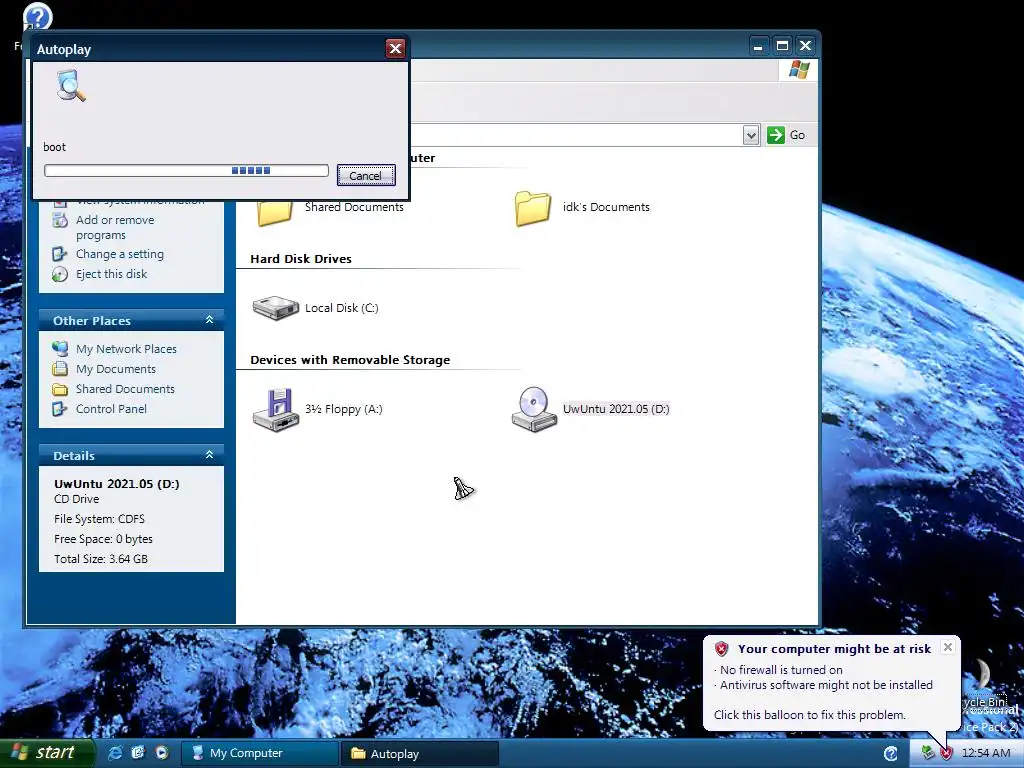This screenshot has height=768, width=1024.
Task: Click the My Documents sidebar icon
Action: coord(59,368)
